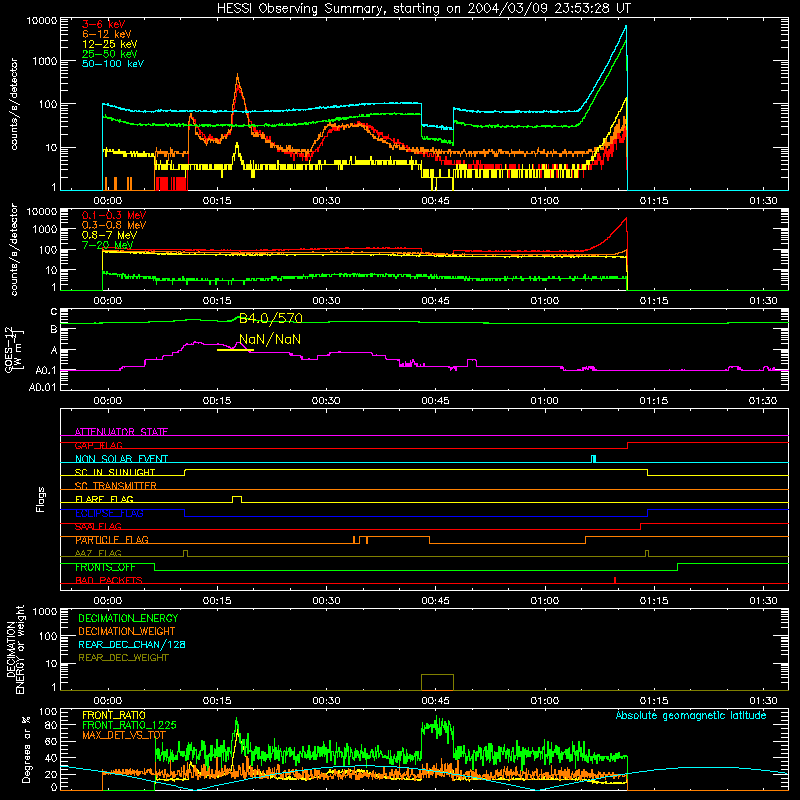Select the orange 6-12 keV legend label
This screenshot has width=800, height=800.
pyautogui.click(x=106, y=34)
